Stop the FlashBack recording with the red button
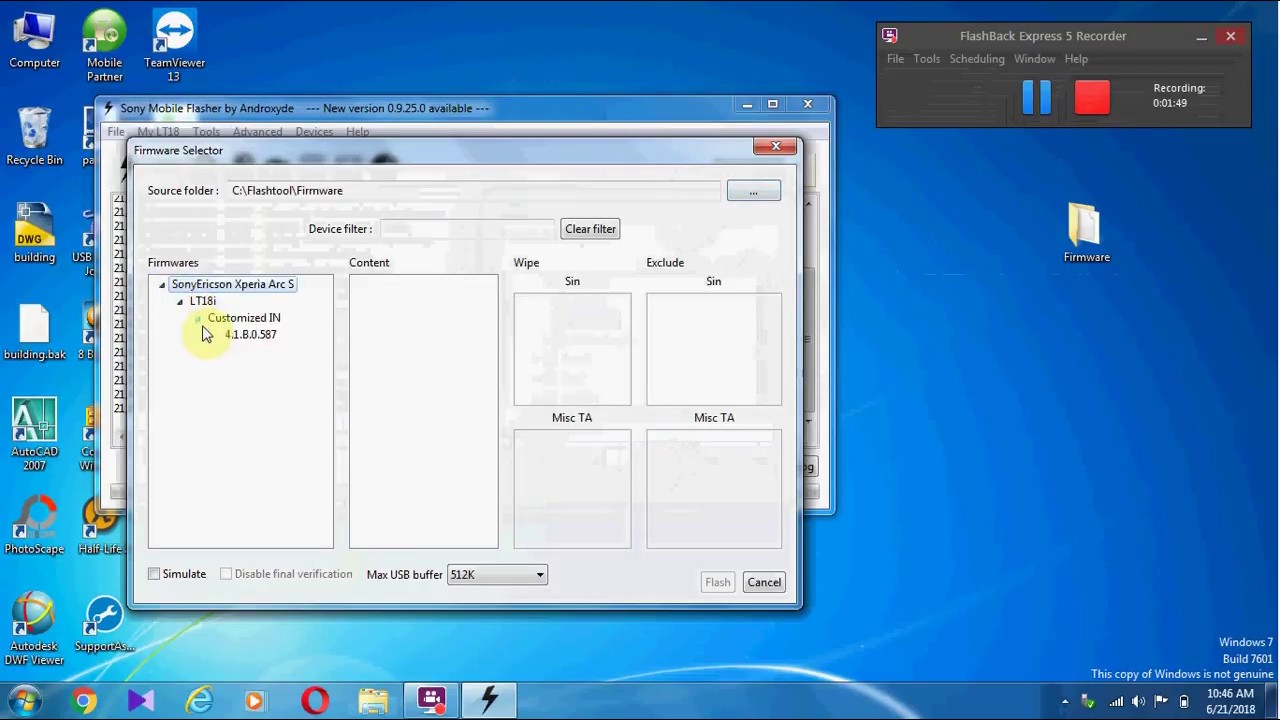The image size is (1280, 720). tap(1092, 97)
